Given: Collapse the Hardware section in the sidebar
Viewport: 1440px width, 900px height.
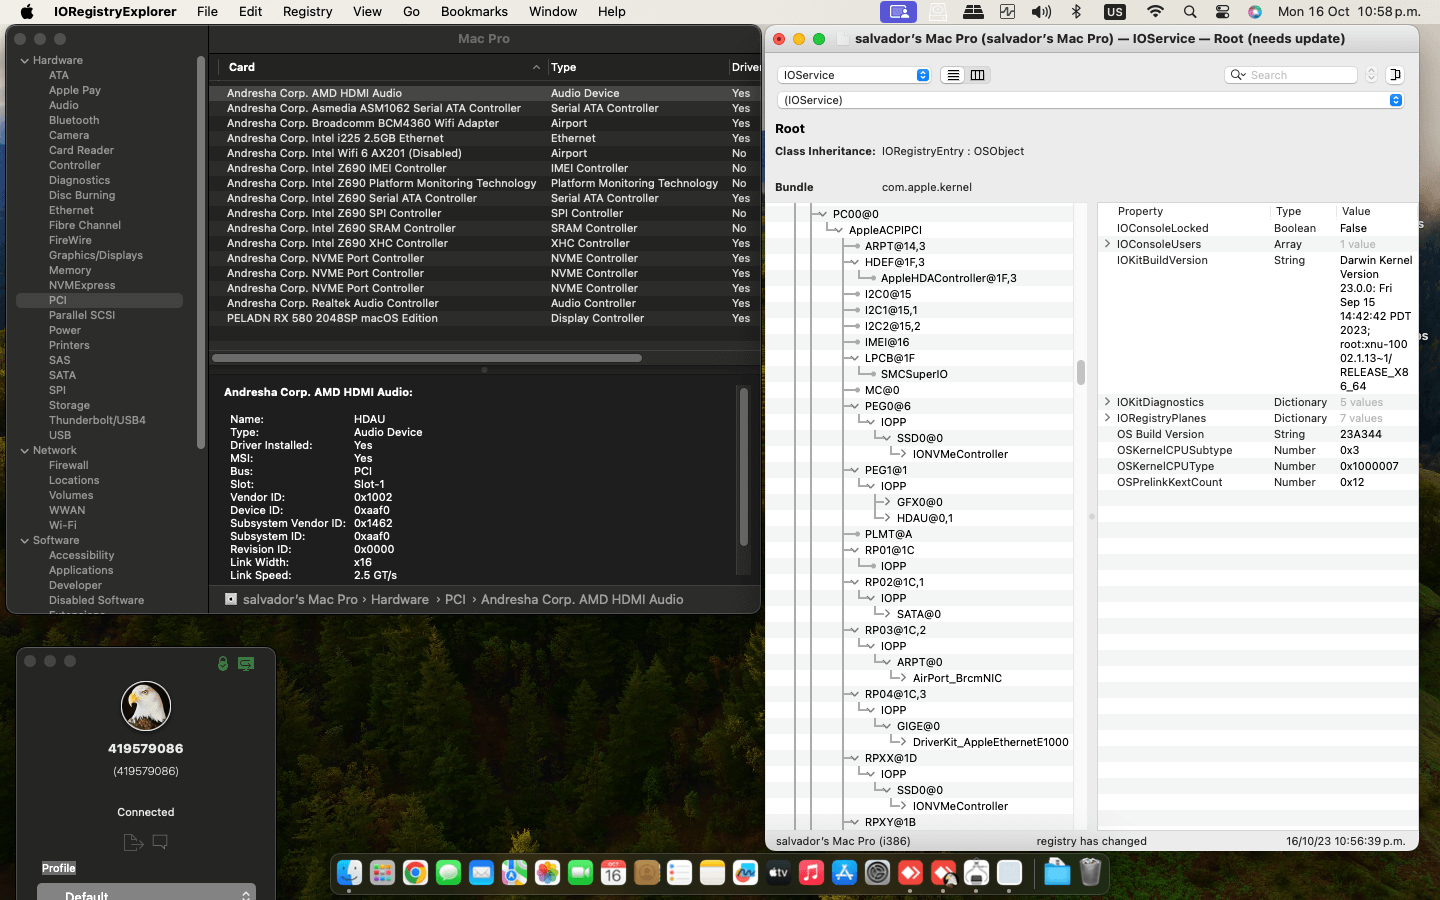Looking at the screenshot, I should pyautogui.click(x=25, y=61).
